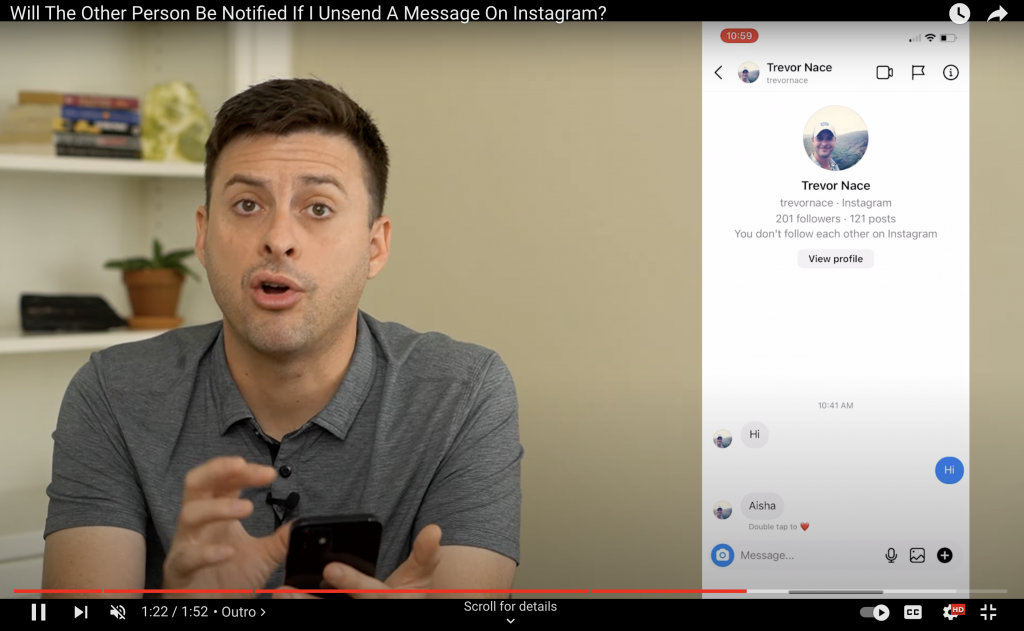Screen dimensions: 1024x631
Task: Click the View profile button
Action: [835, 259]
